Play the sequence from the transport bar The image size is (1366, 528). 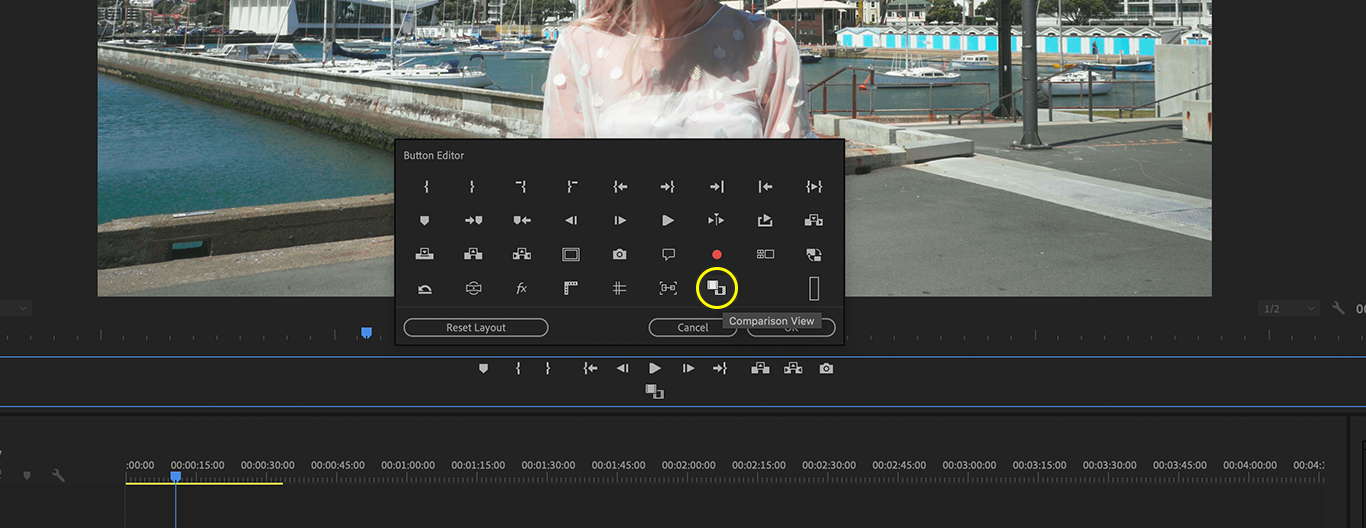655,369
